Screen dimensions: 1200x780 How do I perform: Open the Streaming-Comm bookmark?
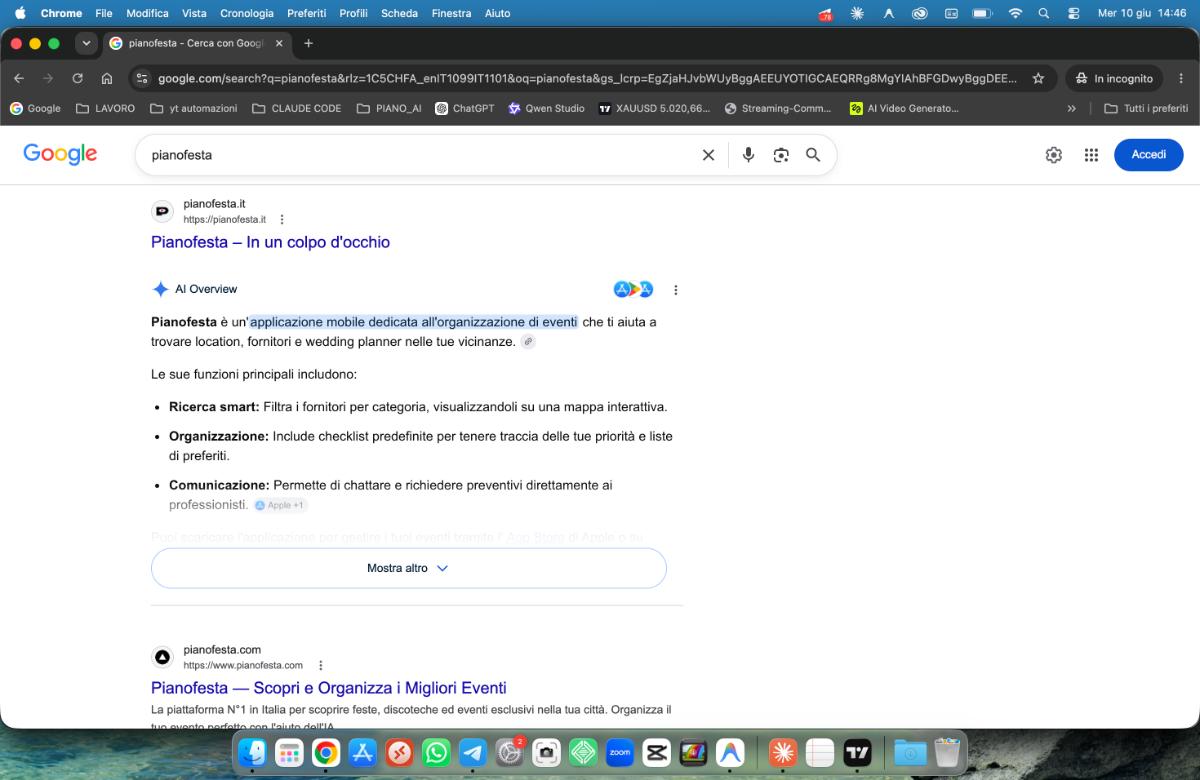pos(778,108)
